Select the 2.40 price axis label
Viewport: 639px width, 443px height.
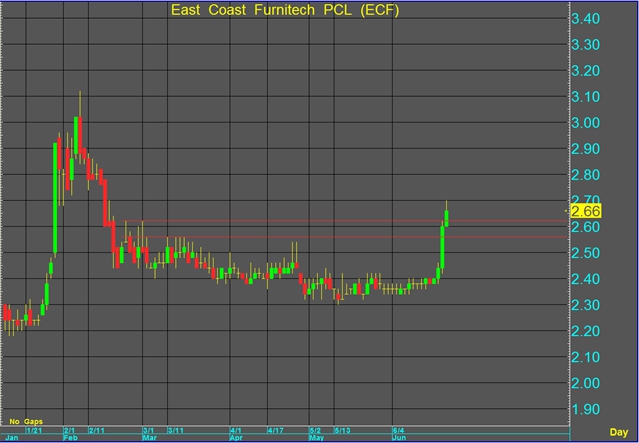(585, 279)
